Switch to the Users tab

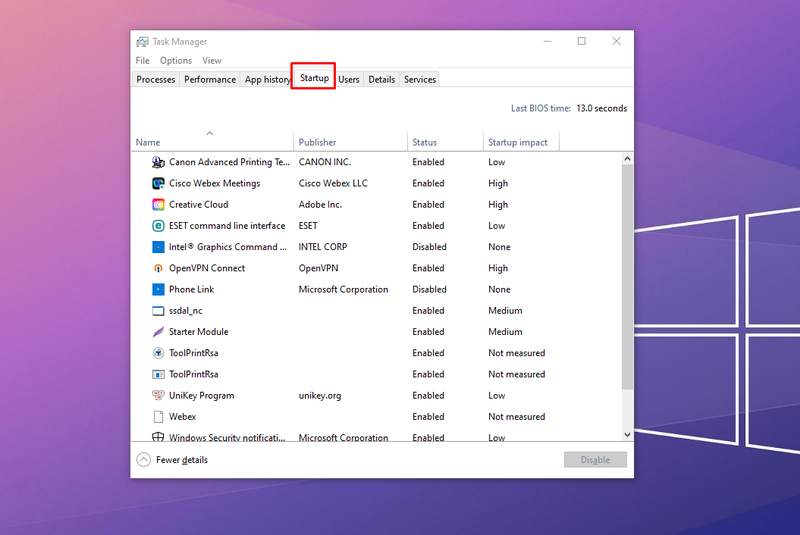point(348,80)
